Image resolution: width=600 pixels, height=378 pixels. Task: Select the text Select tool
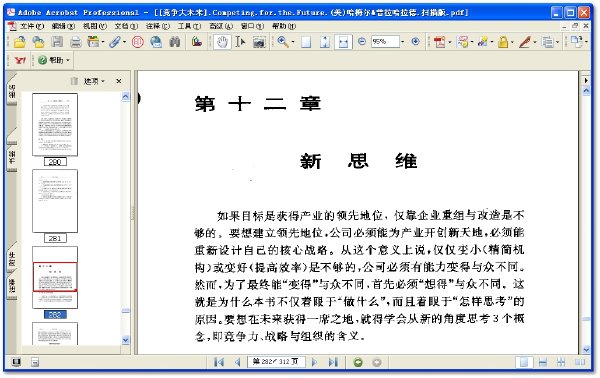click(241, 42)
